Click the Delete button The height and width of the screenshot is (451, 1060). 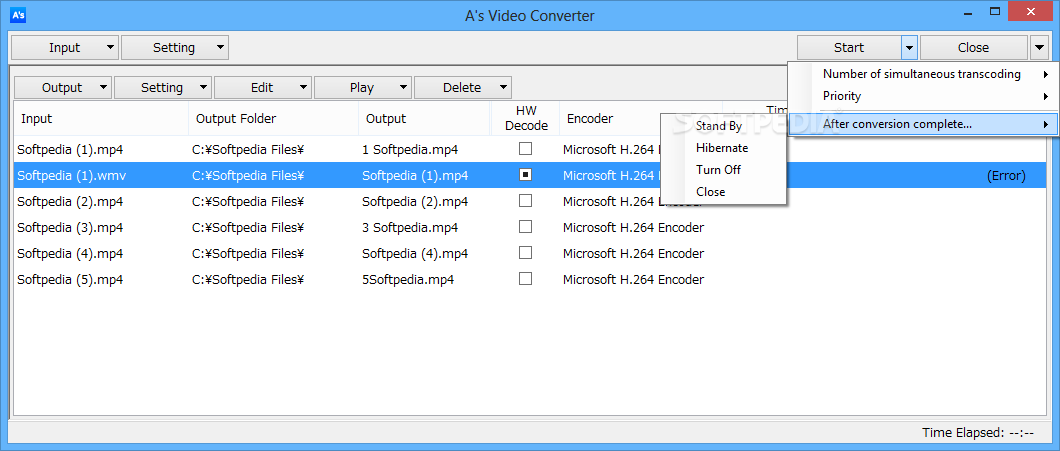click(462, 87)
